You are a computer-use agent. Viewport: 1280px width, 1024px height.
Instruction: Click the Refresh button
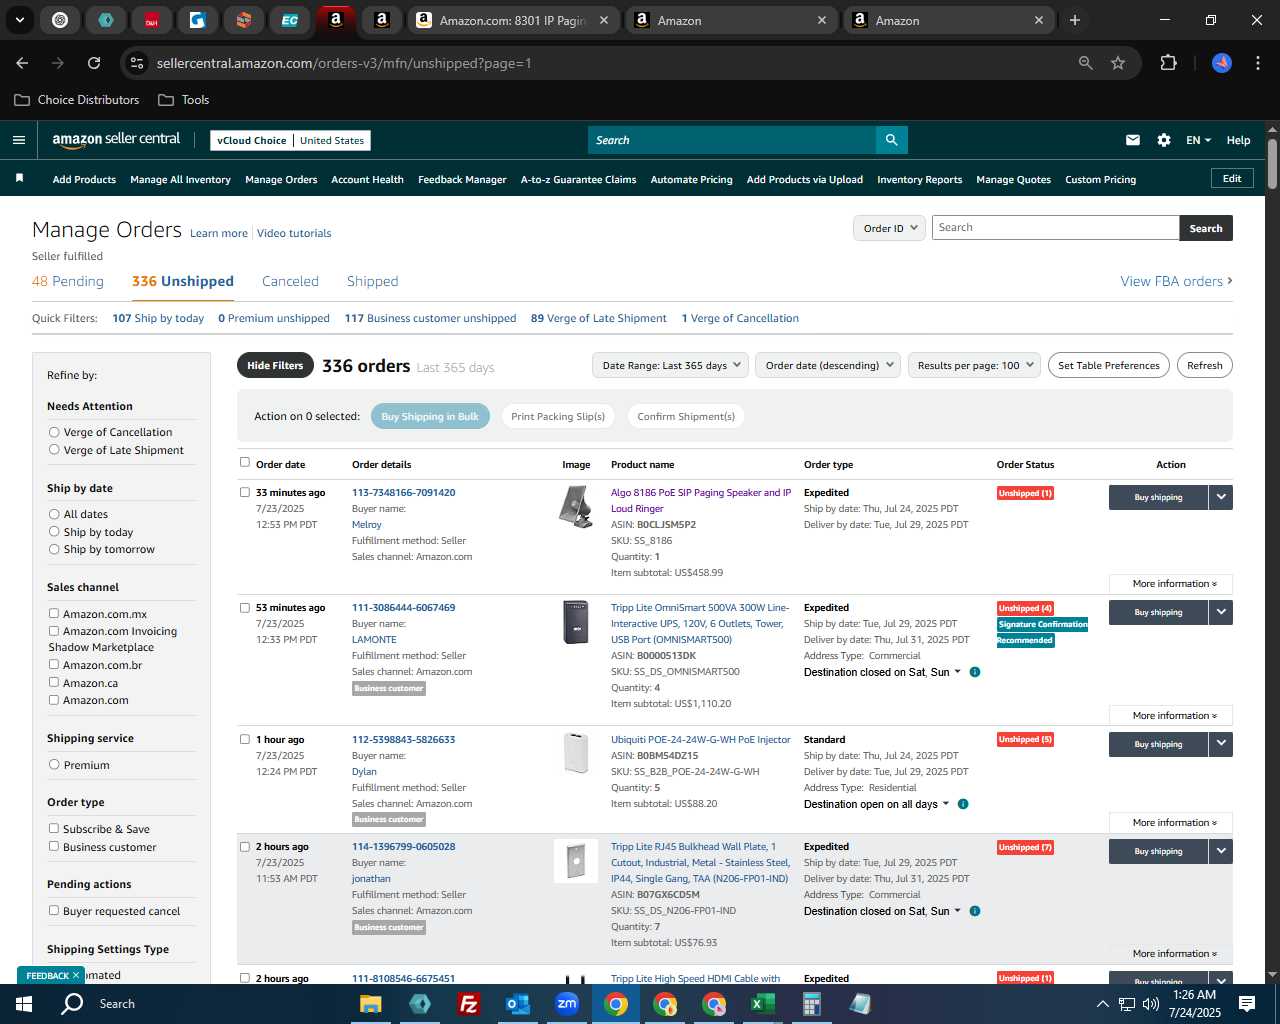(1204, 365)
